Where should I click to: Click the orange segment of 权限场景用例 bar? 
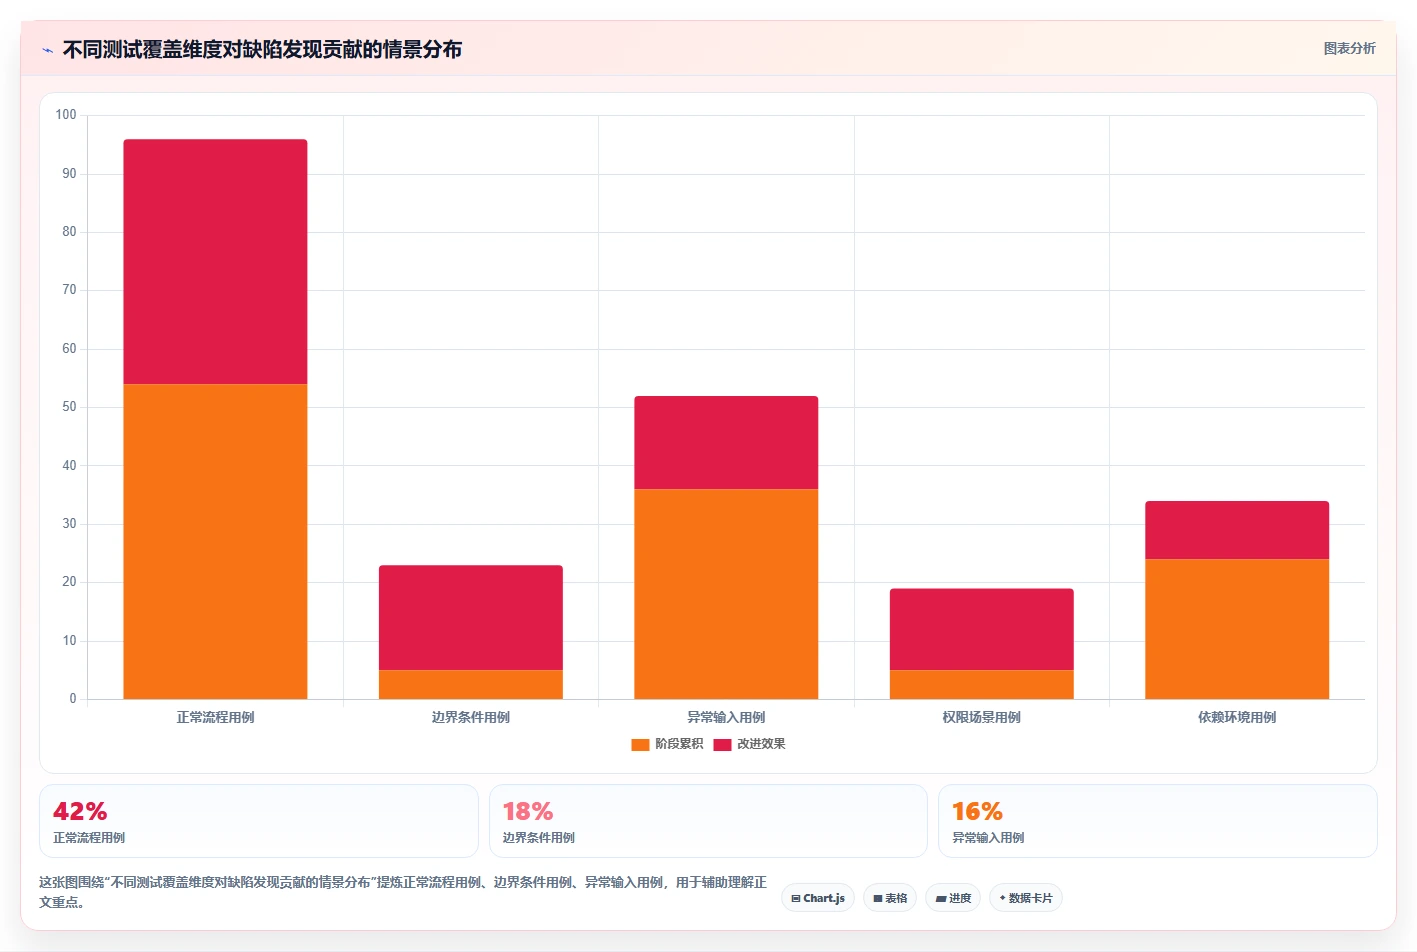click(982, 684)
